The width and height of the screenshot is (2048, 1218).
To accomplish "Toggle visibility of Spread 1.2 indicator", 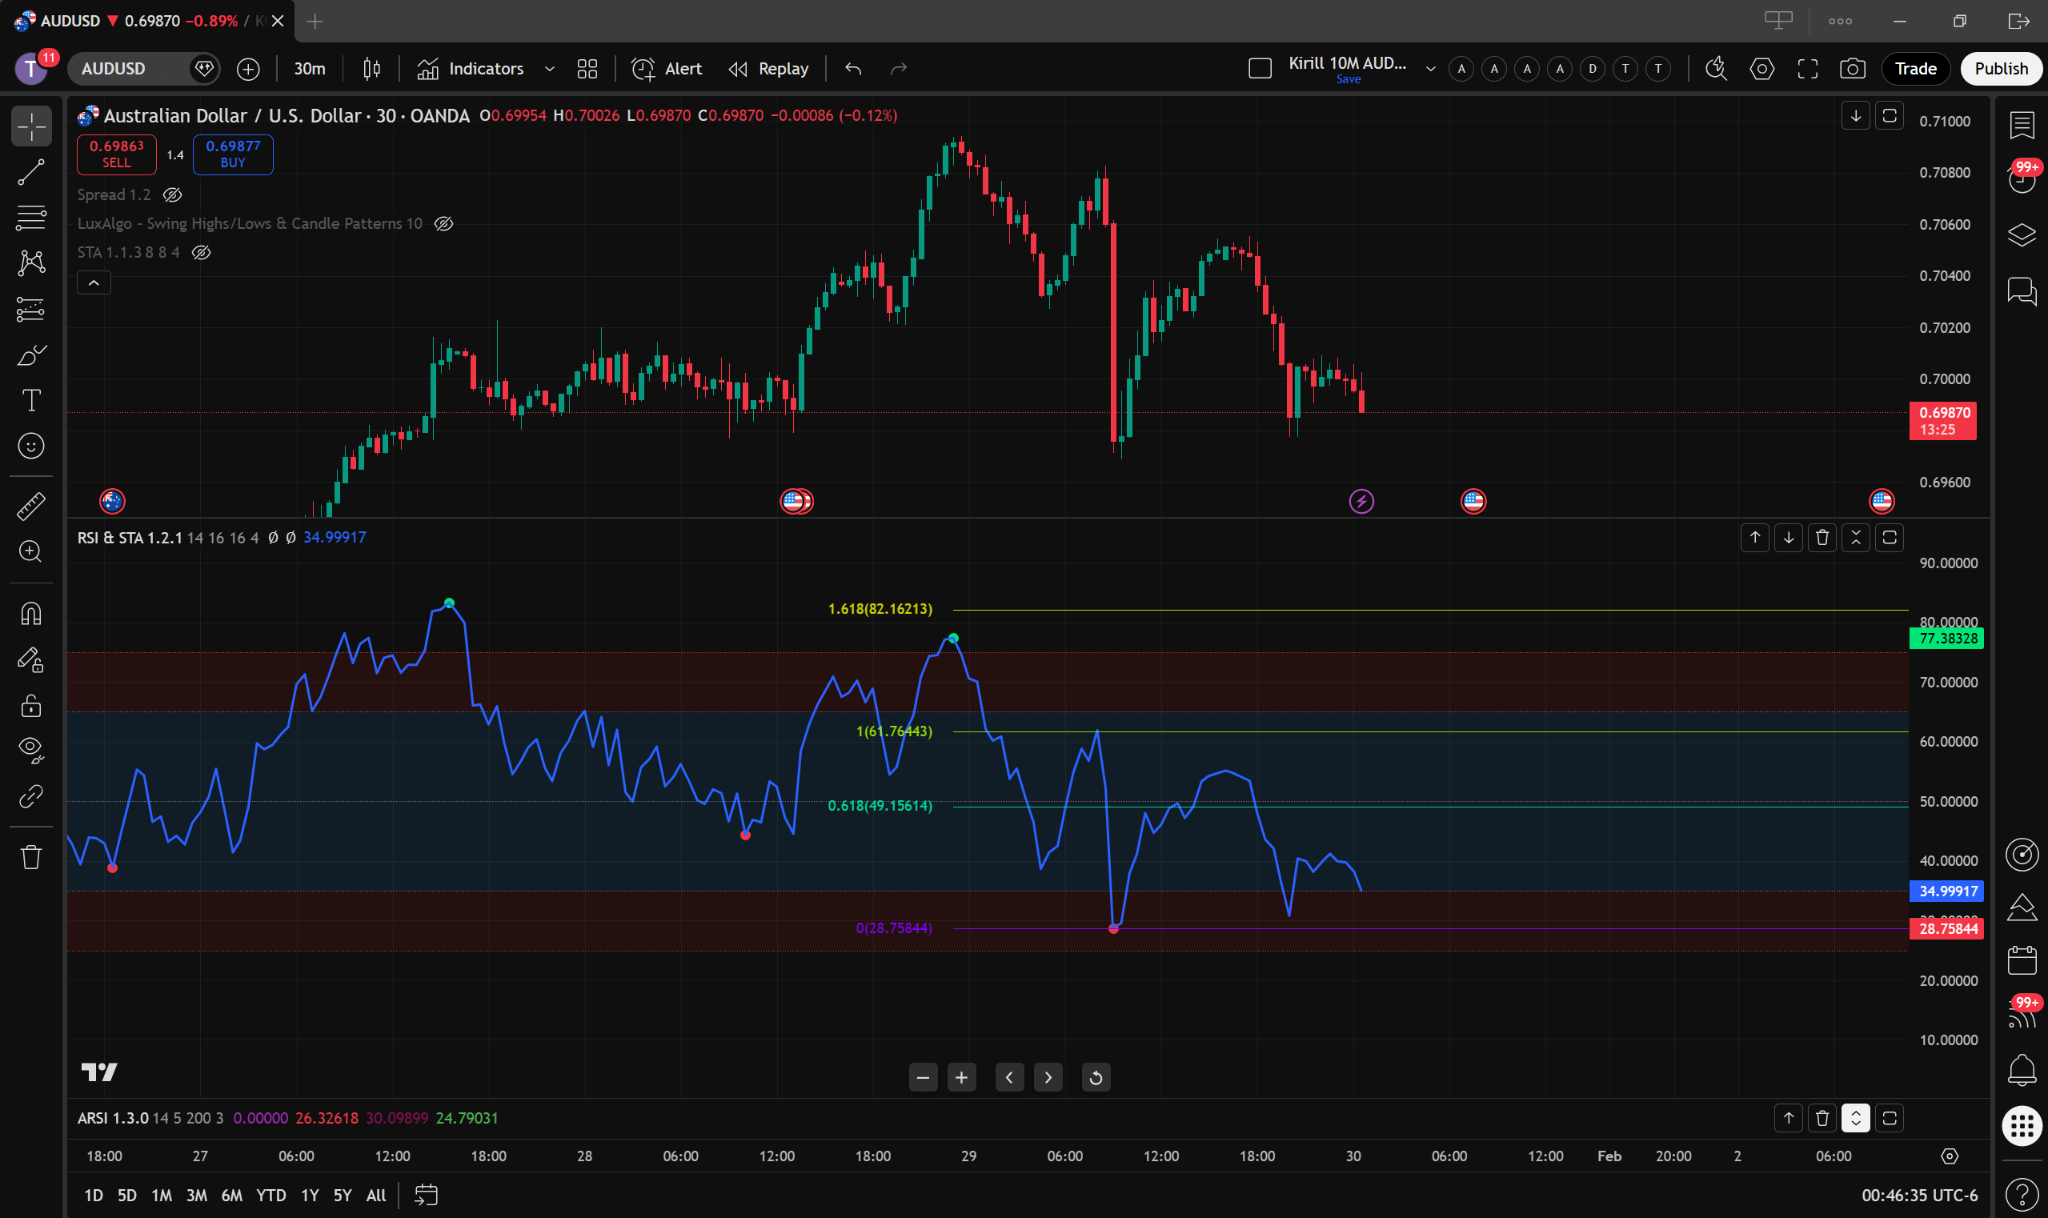I will click(173, 195).
